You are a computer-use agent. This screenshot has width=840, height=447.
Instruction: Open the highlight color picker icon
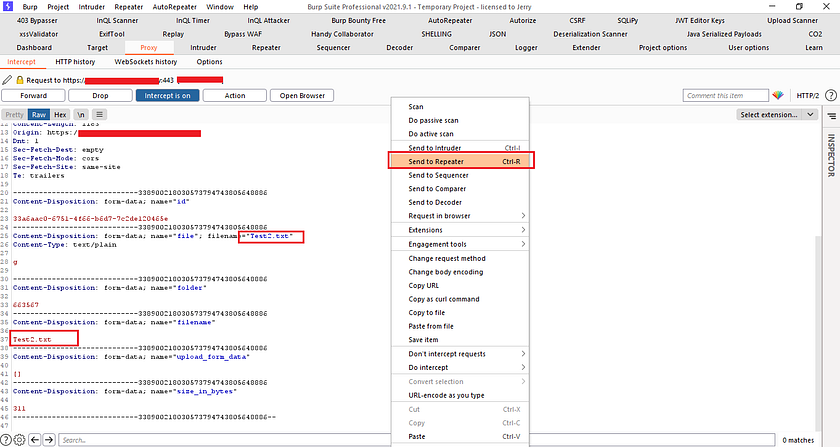(x=778, y=95)
